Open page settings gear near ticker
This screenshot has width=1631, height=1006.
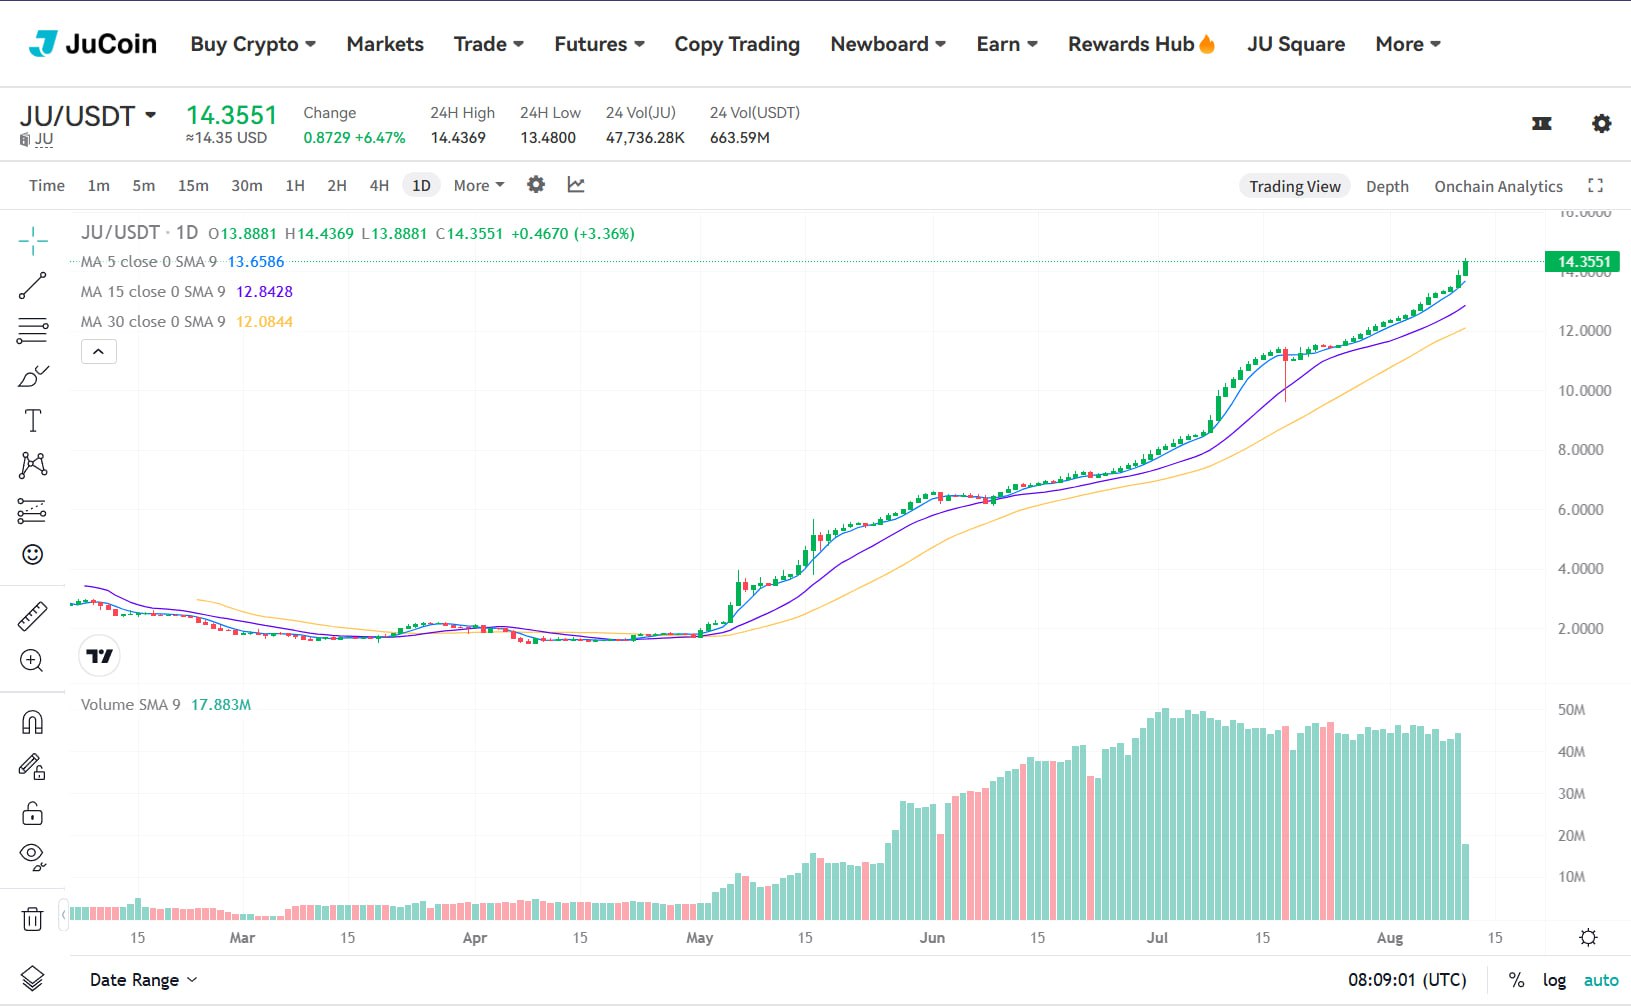pyautogui.click(x=1602, y=123)
